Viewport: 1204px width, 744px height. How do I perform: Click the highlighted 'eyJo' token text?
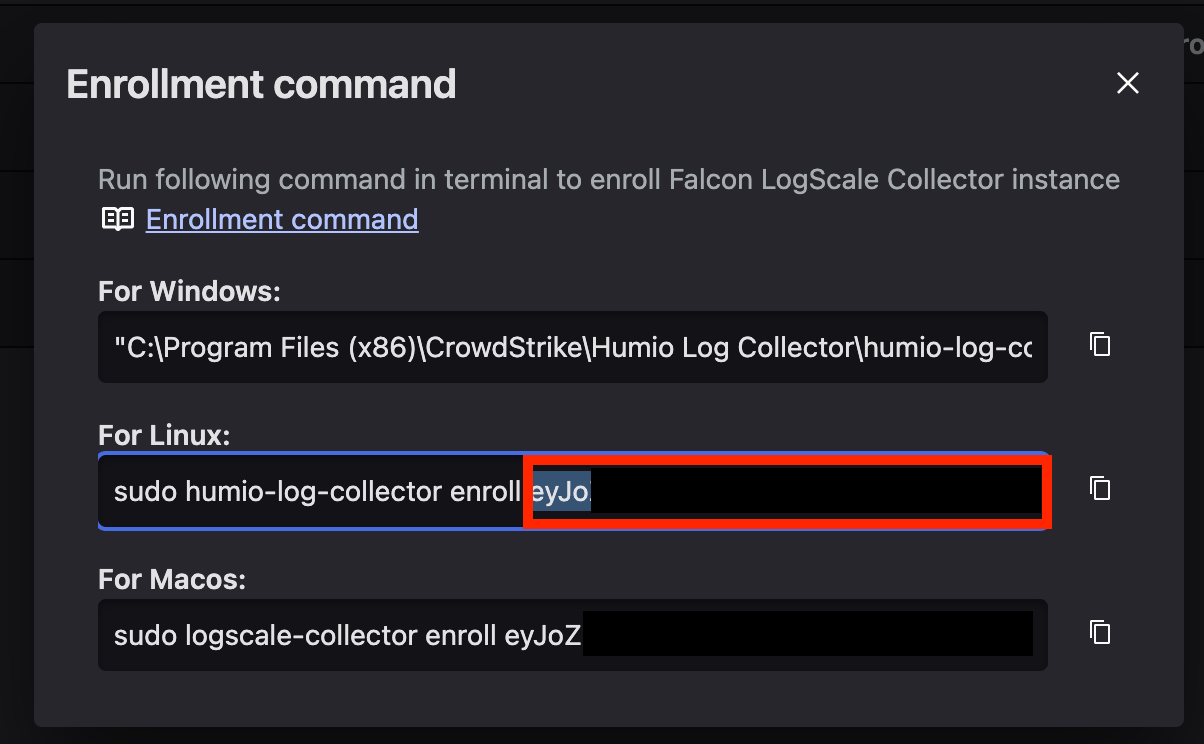561,491
